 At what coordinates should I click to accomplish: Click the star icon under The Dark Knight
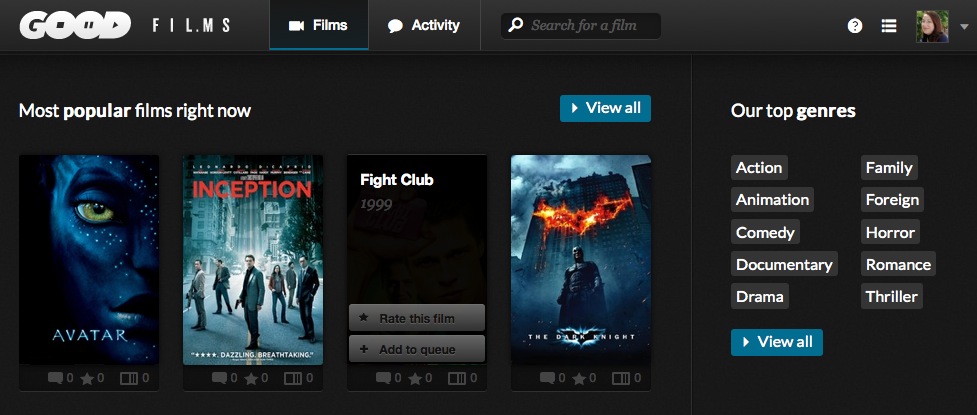pyautogui.click(x=579, y=379)
